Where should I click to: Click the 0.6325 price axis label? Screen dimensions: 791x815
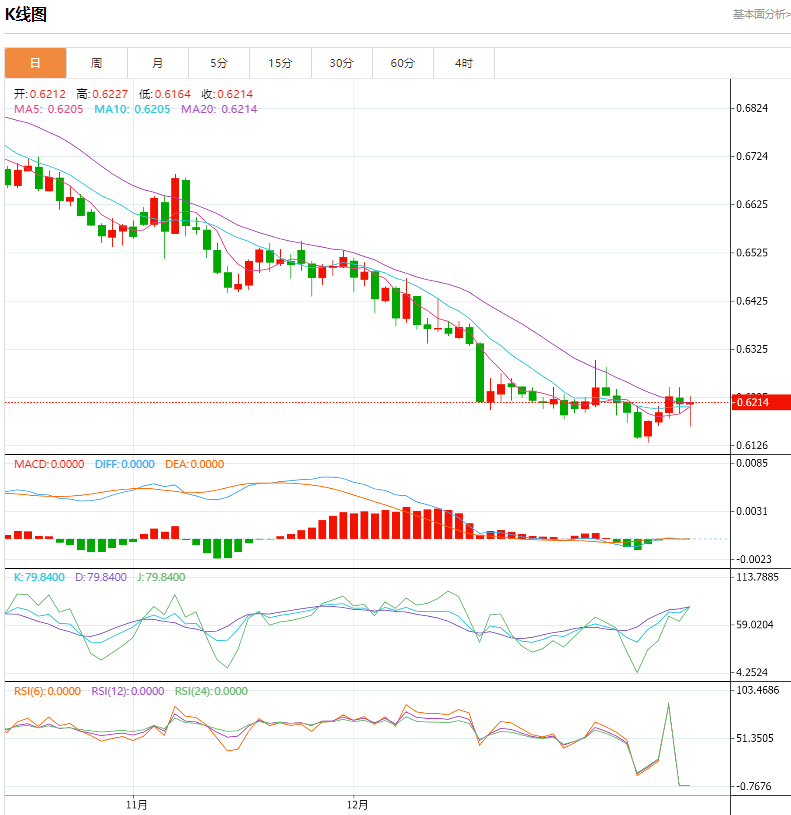pyautogui.click(x=752, y=349)
